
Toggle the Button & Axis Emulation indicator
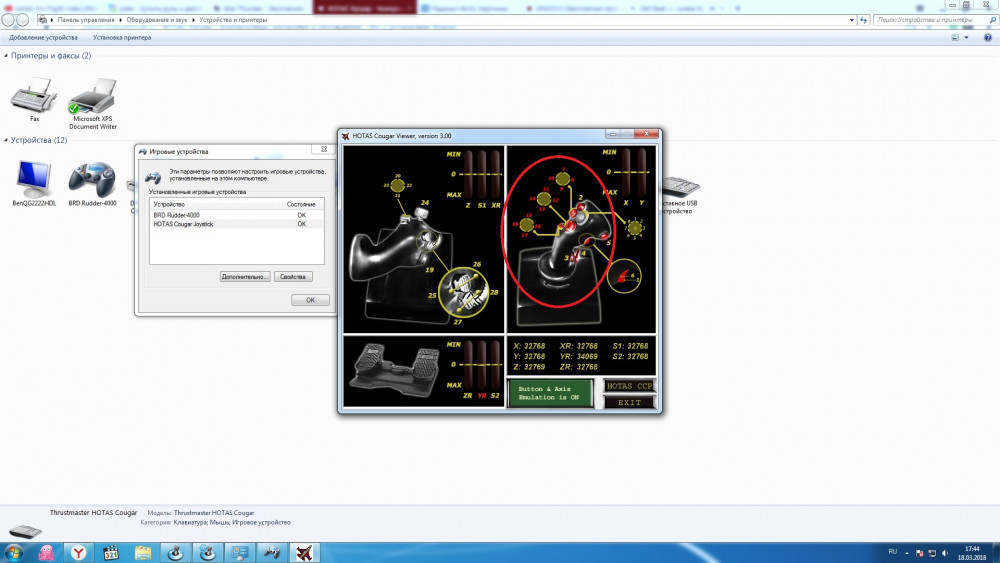point(549,393)
